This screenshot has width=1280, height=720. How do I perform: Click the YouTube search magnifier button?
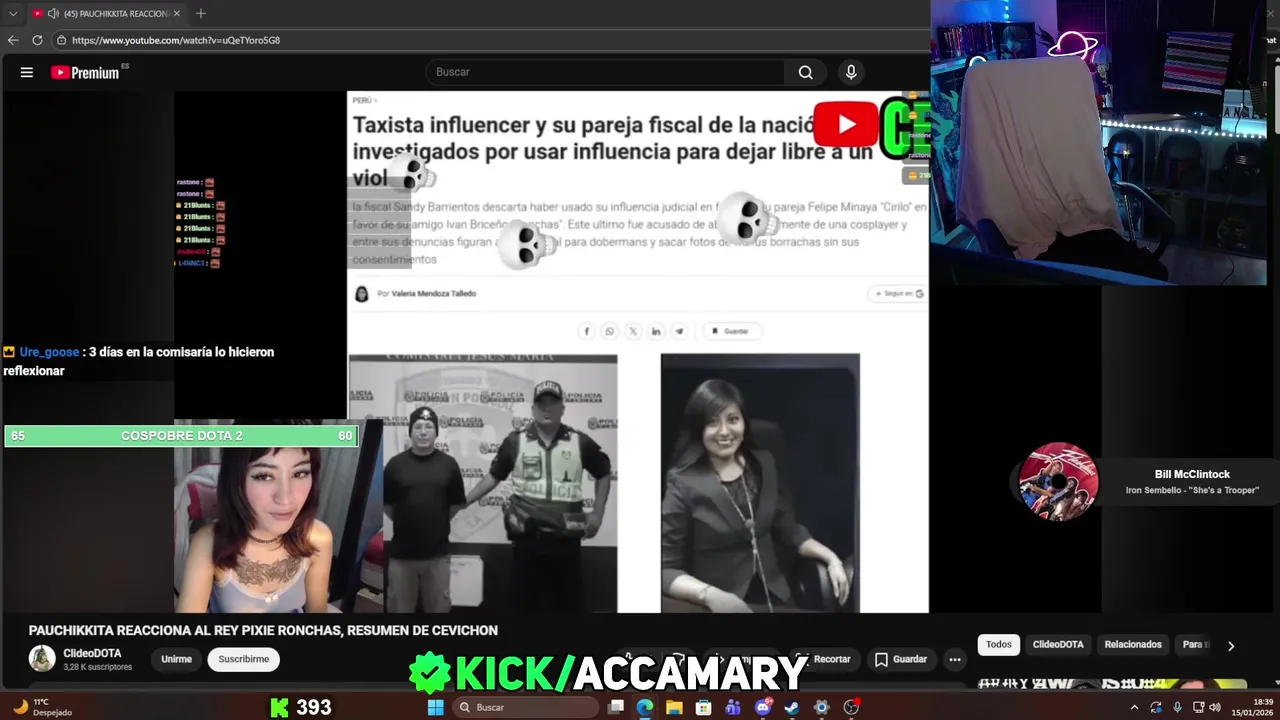[x=806, y=72]
